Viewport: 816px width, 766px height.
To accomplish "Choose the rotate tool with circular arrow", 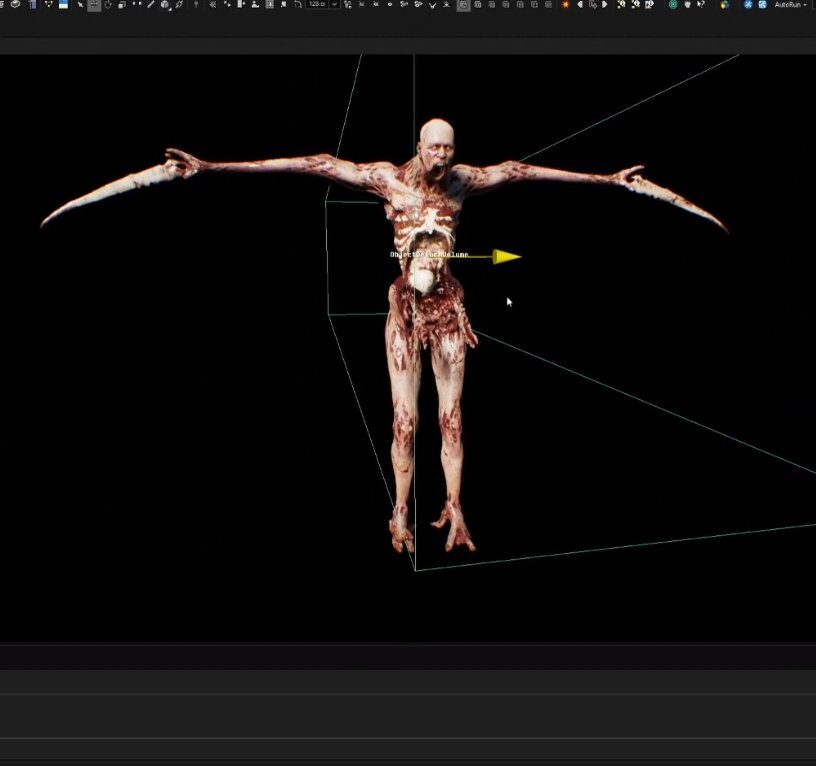I will (108, 5).
